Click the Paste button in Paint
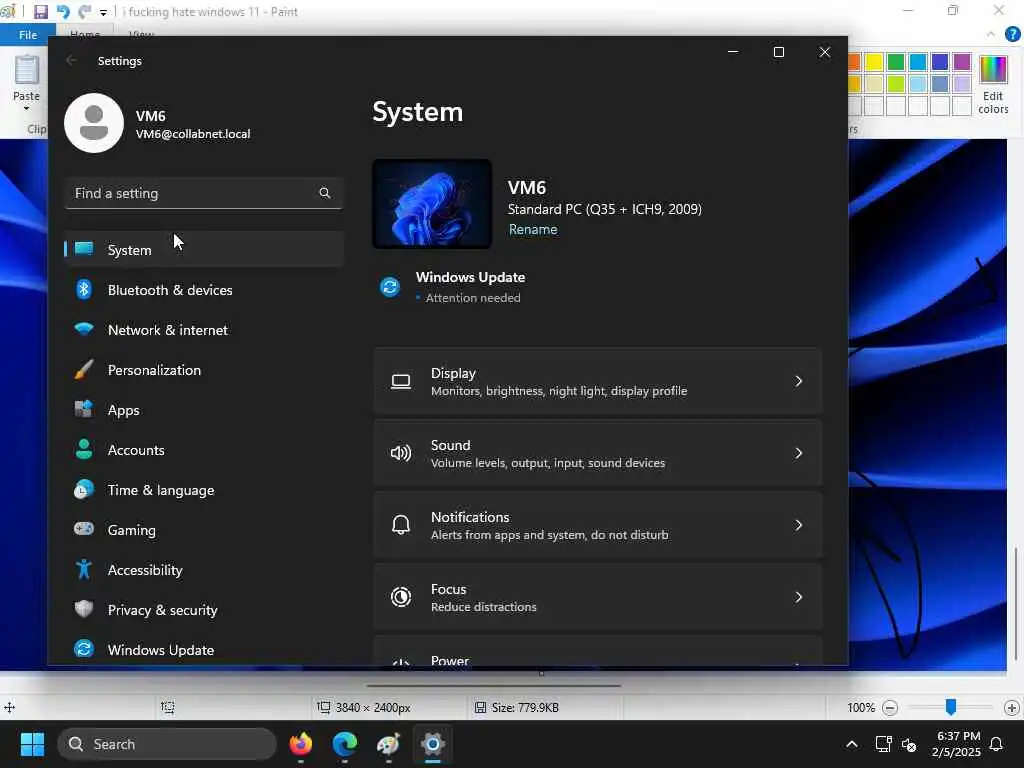The image size is (1024, 768). [26, 78]
